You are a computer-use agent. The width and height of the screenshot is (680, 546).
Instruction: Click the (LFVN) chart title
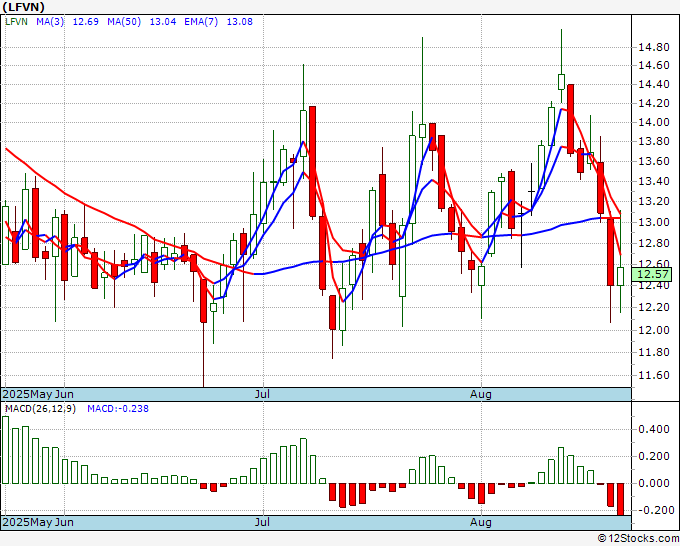pyautogui.click(x=23, y=7)
